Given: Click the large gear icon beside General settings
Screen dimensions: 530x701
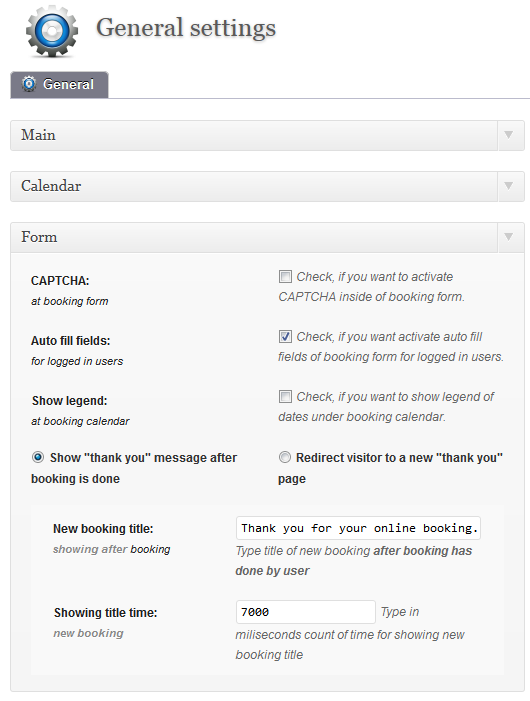Looking at the screenshot, I should point(52,31).
